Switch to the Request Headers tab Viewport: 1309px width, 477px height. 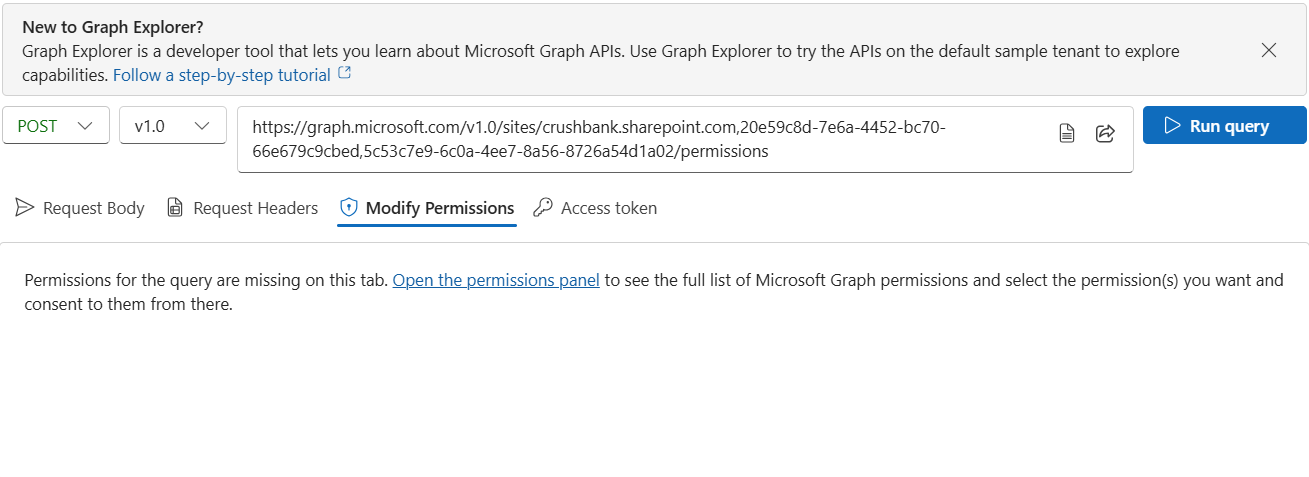coord(242,208)
